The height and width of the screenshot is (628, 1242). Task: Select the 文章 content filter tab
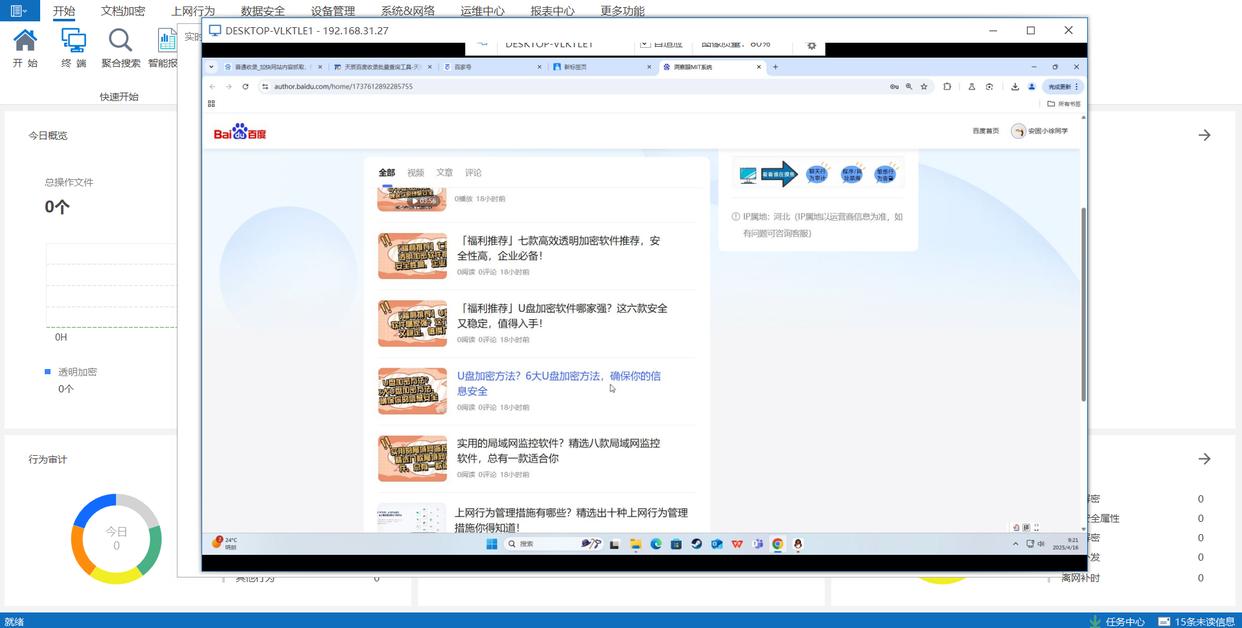click(x=444, y=173)
